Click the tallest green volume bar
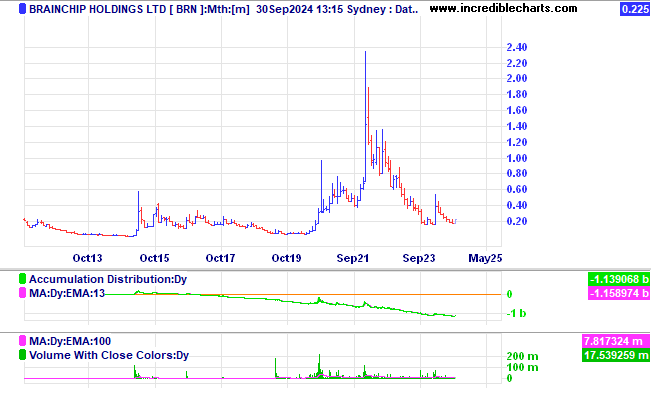 click(x=320, y=366)
